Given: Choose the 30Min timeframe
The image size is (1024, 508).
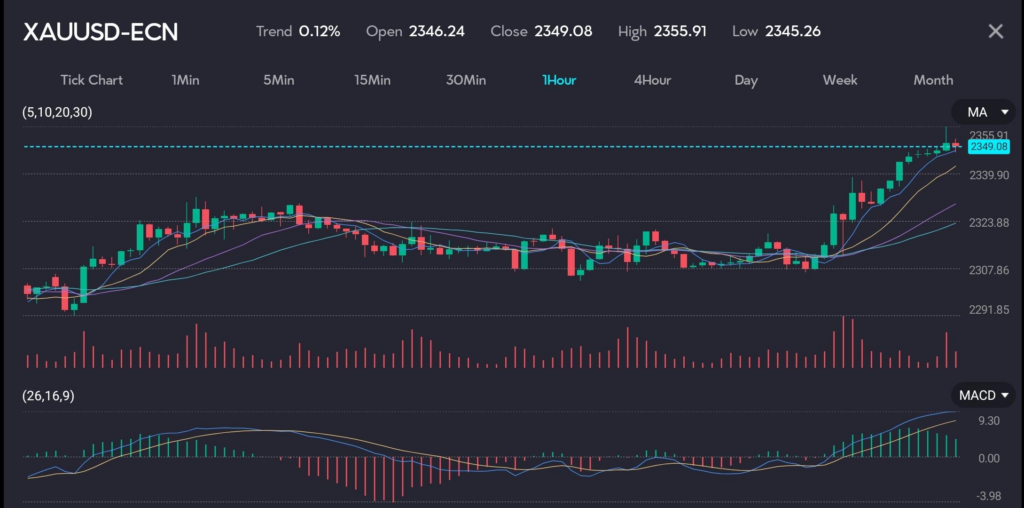Looking at the screenshot, I should [x=466, y=80].
